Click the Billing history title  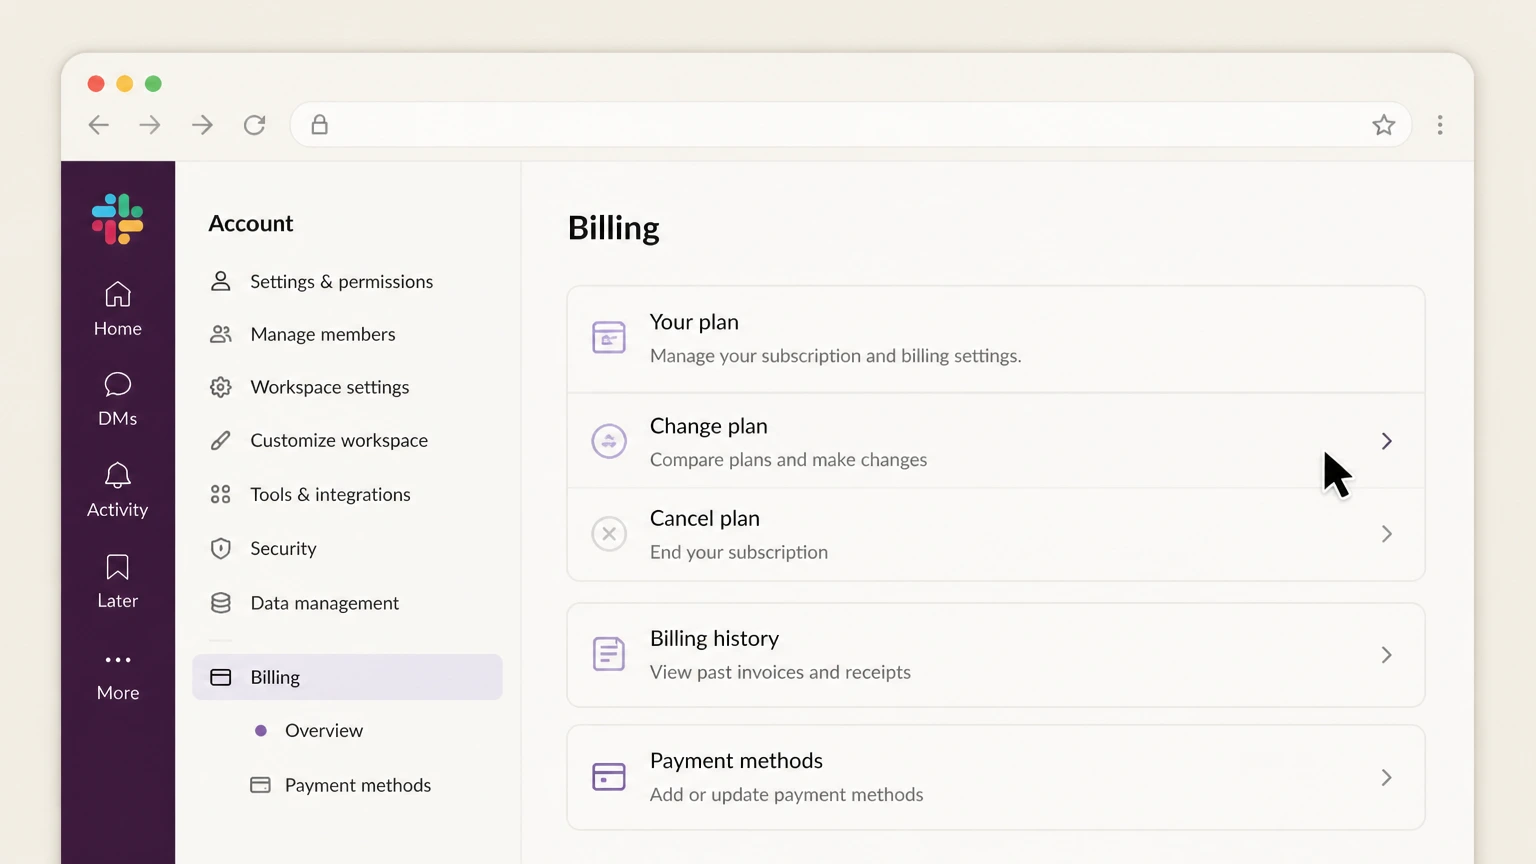[714, 638]
